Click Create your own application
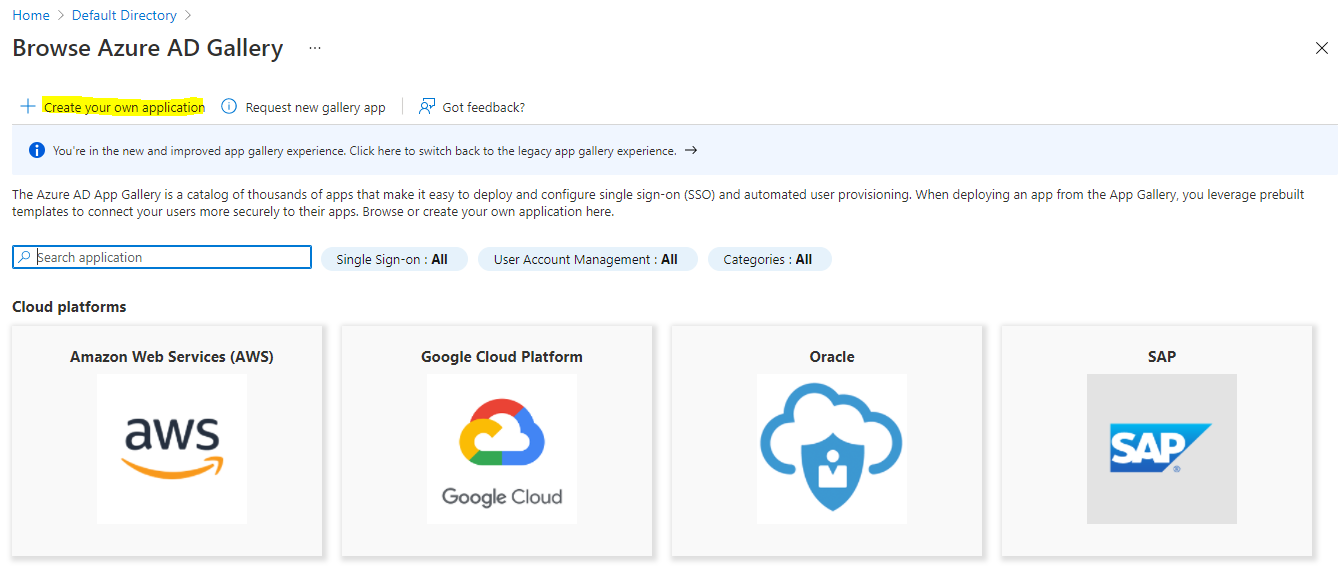Viewport: 1340px width, 587px height. click(124, 107)
